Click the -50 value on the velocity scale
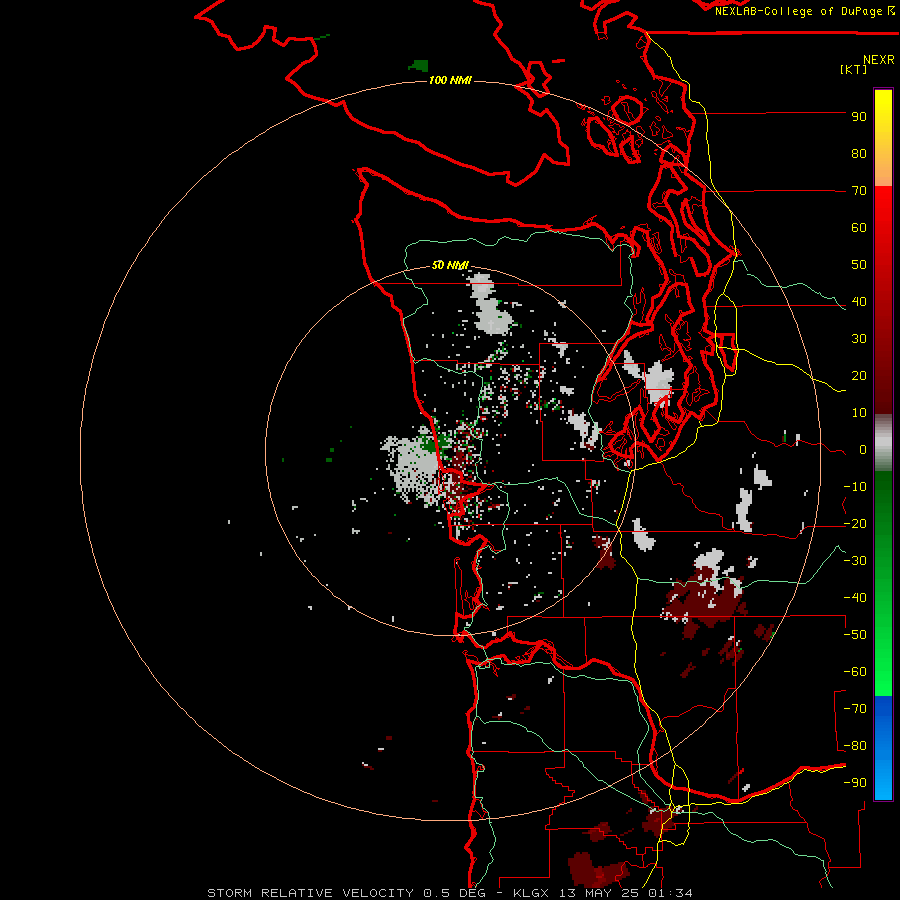 pos(855,635)
